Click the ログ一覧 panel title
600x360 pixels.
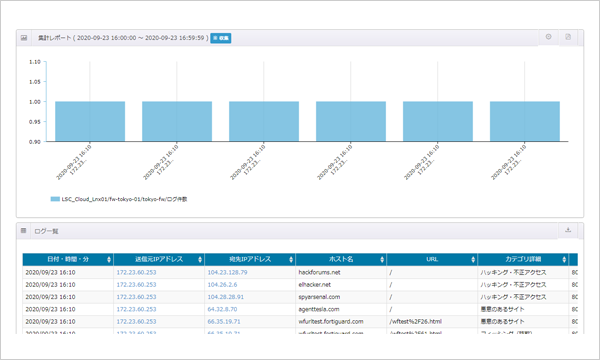pyautogui.click(x=46, y=231)
